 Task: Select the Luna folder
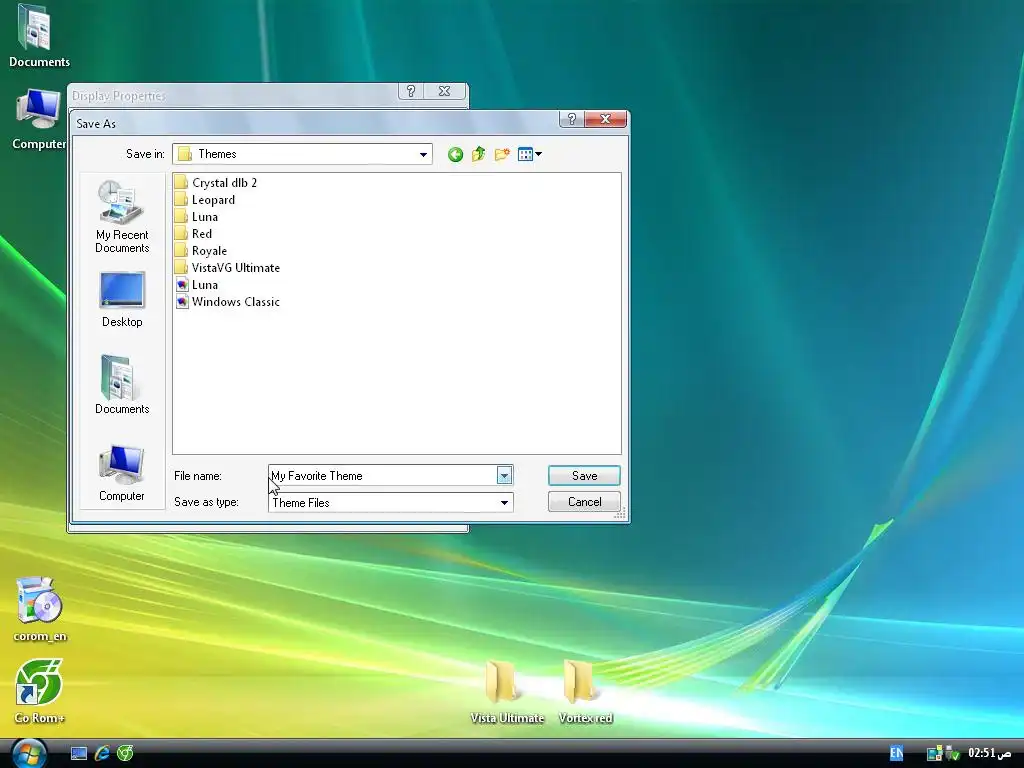(197, 217)
